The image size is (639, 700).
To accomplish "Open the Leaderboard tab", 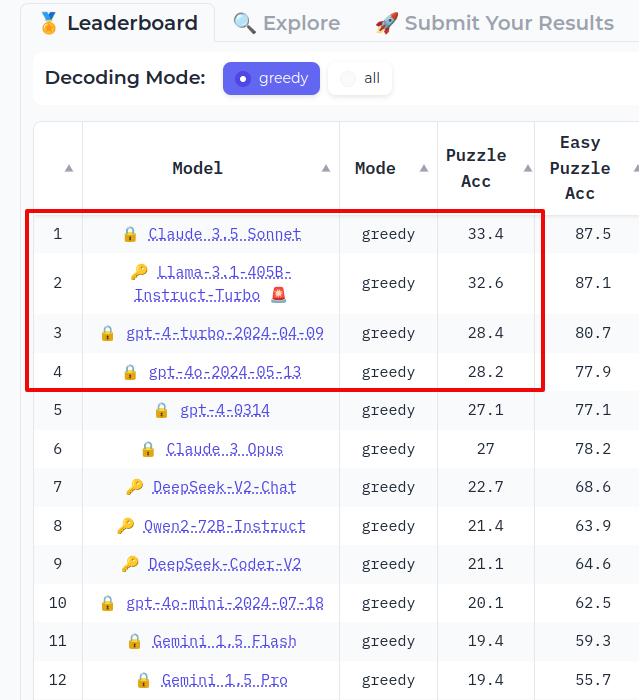I will [x=118, y=23].
